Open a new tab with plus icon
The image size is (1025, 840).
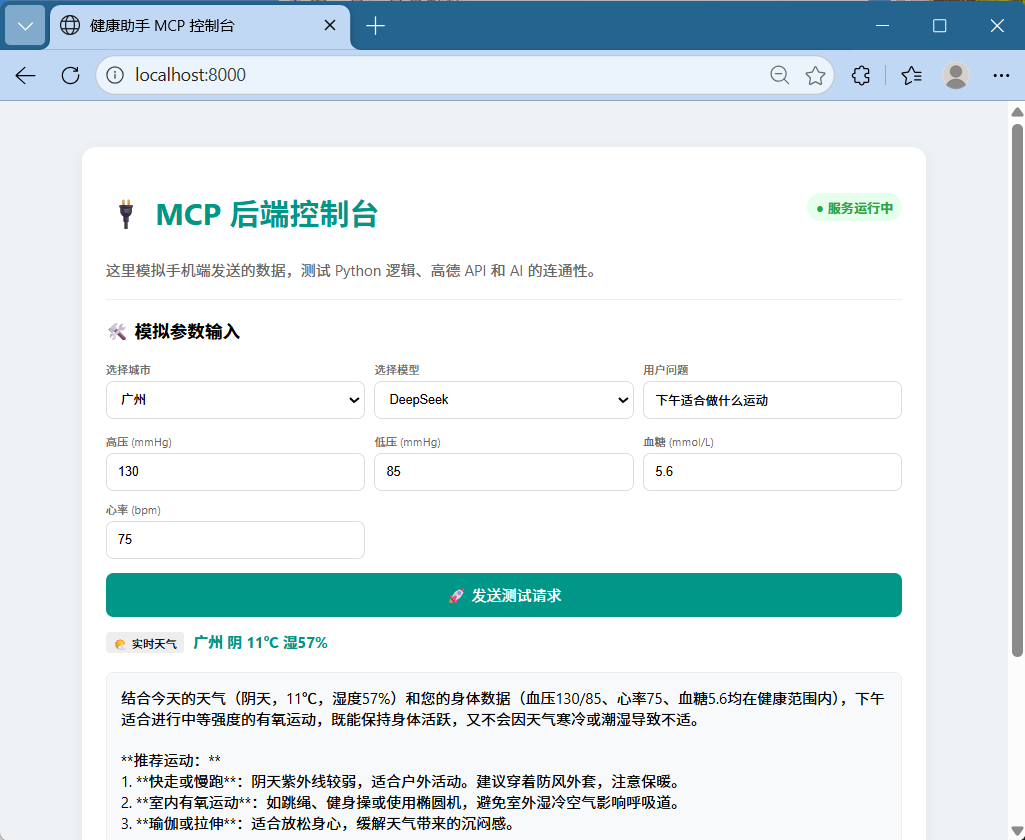[375, 26]
